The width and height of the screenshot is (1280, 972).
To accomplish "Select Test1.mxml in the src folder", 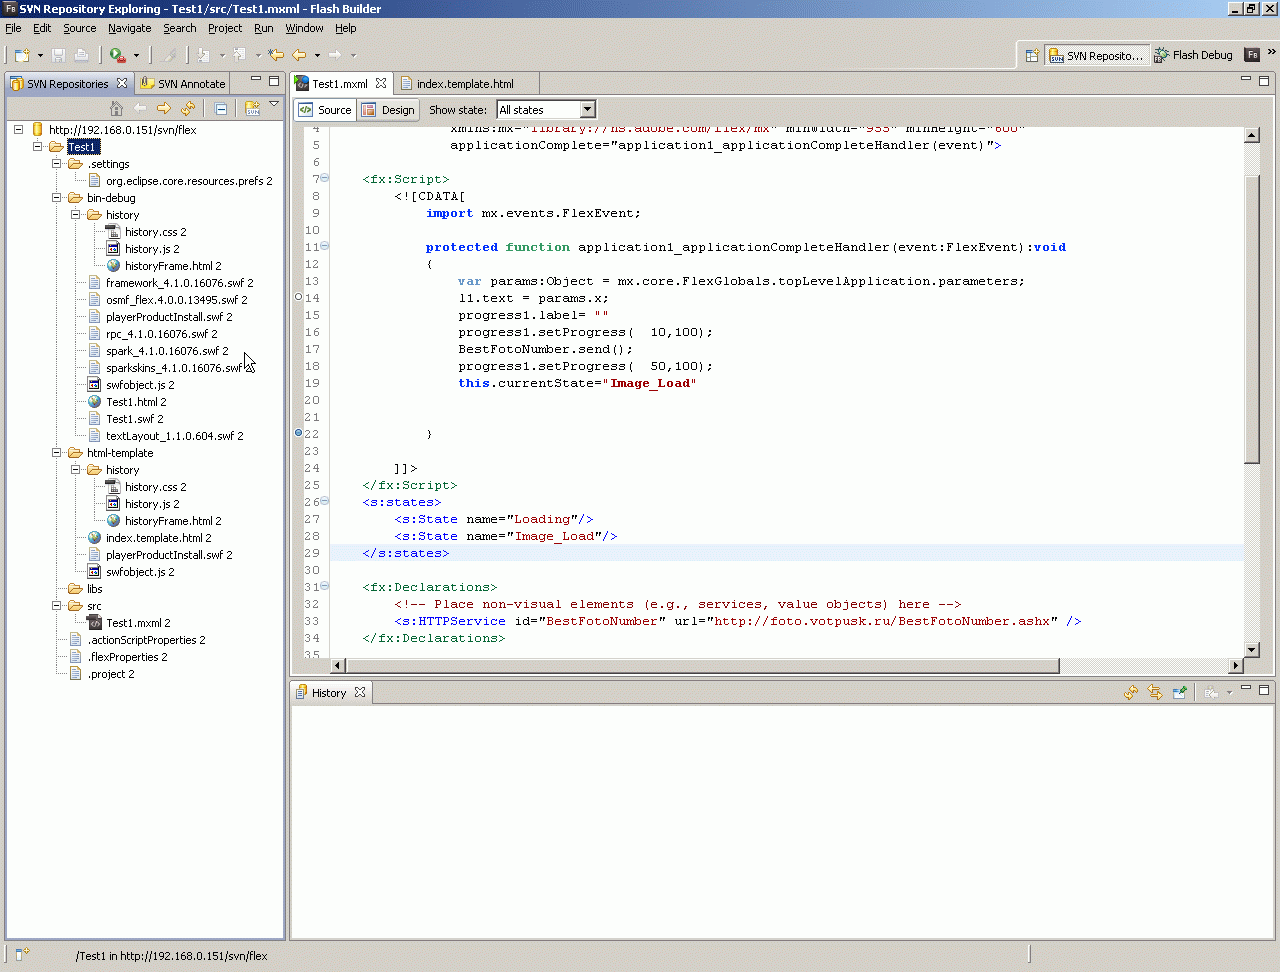I will [x=137, y=623].
